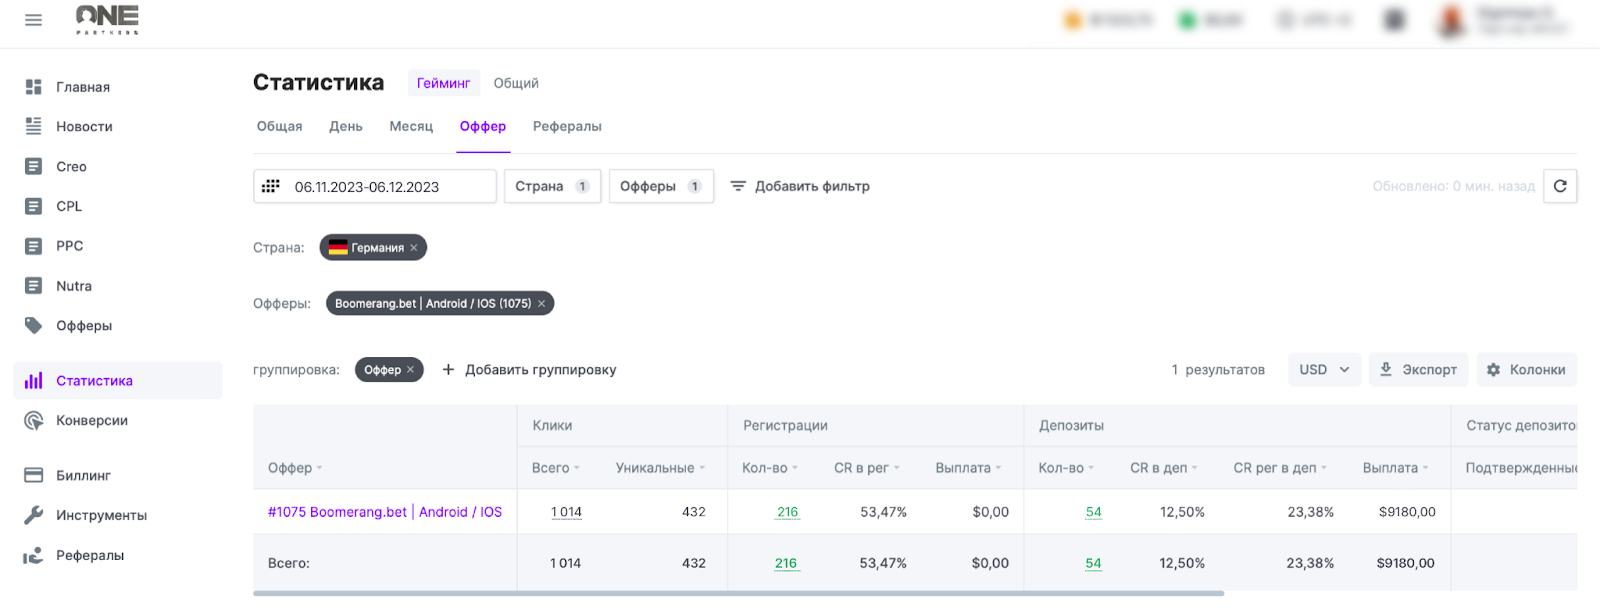Screen dimensions: 1600x610
Task: Click the Экспорт button
Action: click(1418, 370)
